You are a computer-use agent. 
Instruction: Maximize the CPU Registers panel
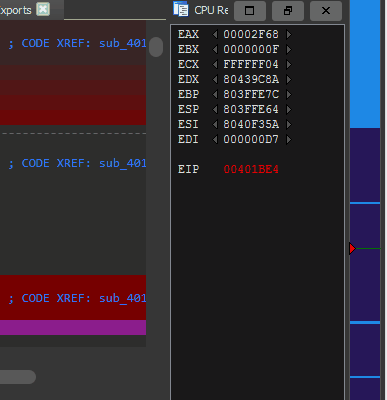[x=250, y=11]
